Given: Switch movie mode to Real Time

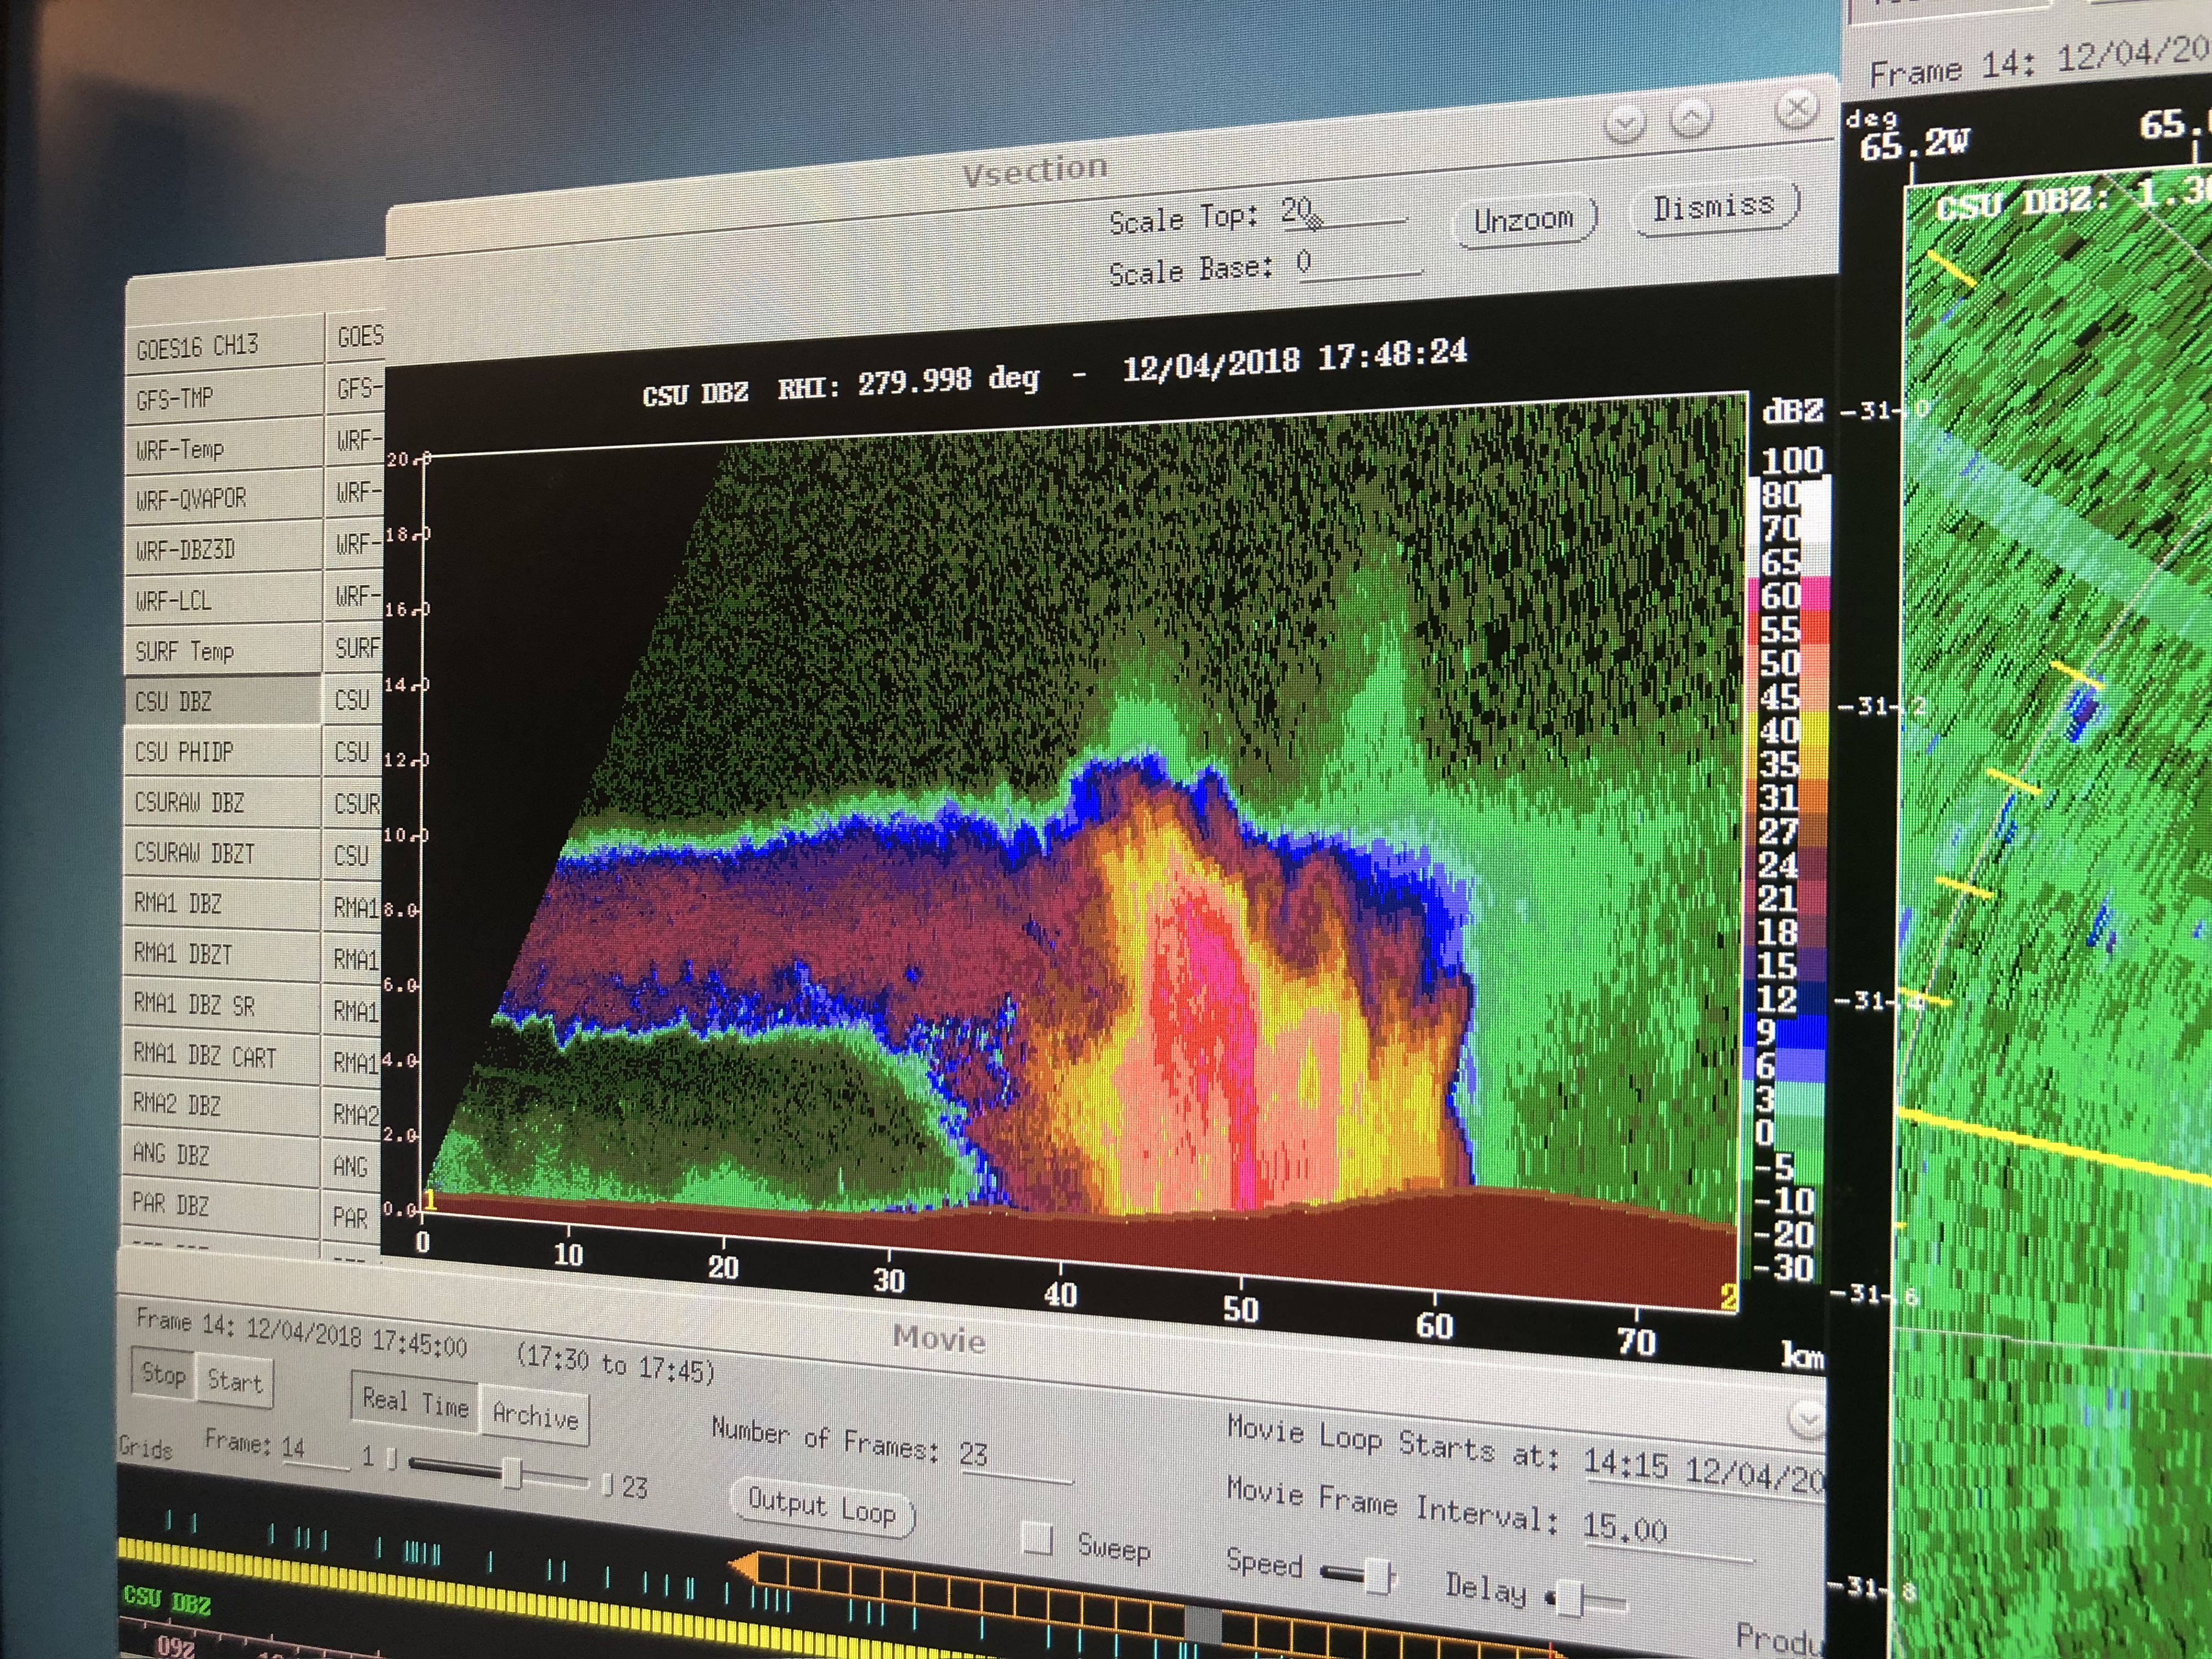Looking at the screenshot, I should 415,1403.
